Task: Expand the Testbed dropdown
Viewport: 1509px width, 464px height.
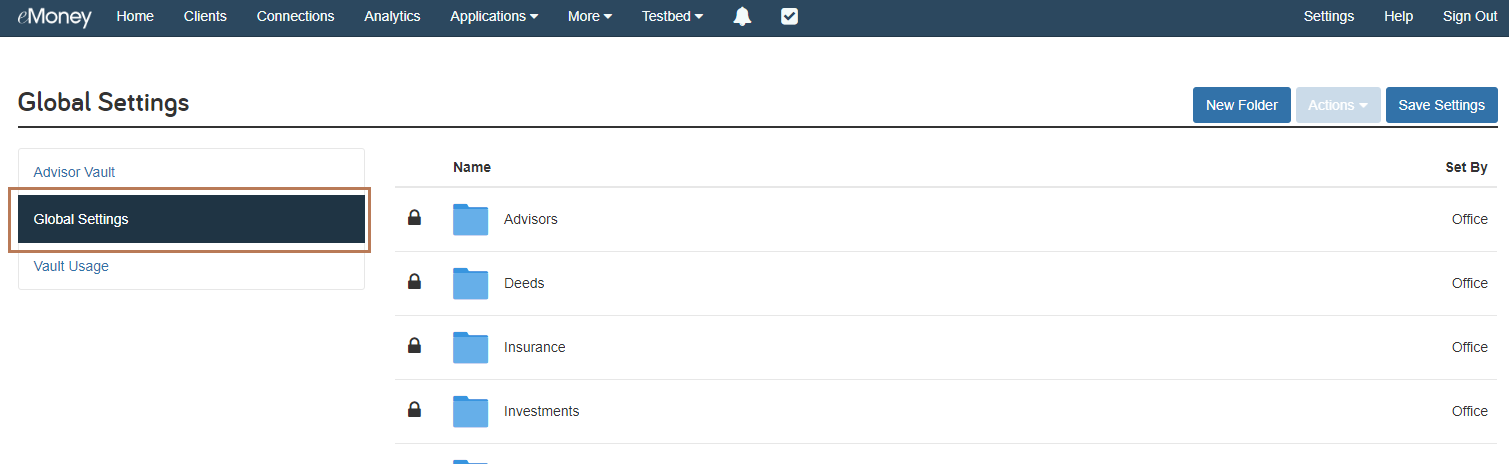Action: [672, 16]
